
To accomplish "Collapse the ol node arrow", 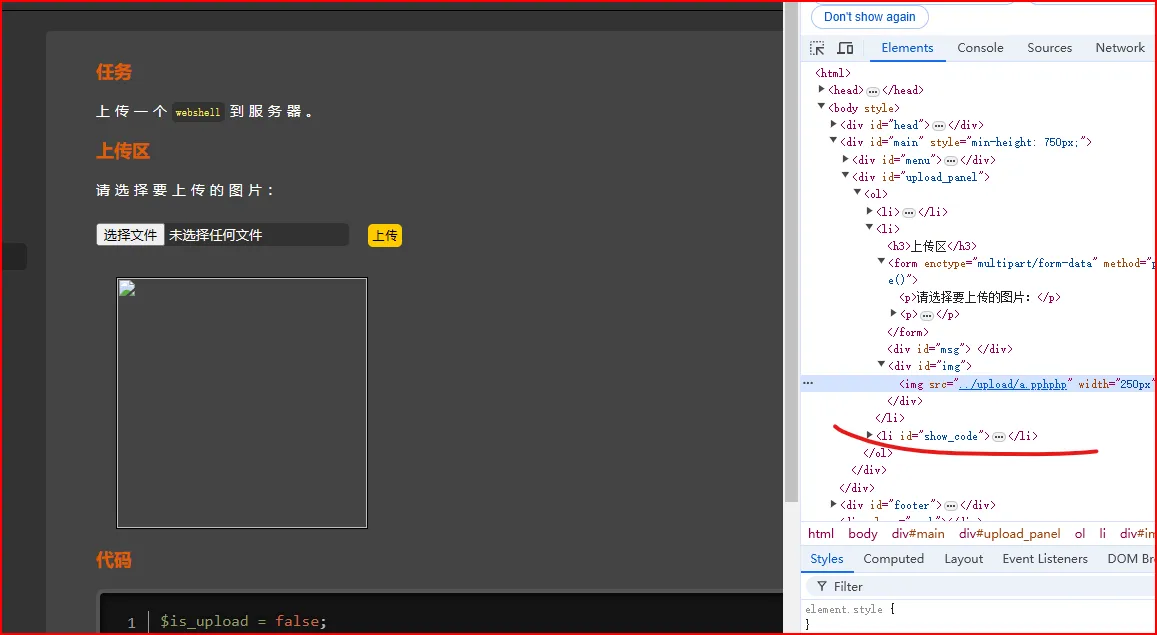I will pyautogui.click(x=857, y=192).
